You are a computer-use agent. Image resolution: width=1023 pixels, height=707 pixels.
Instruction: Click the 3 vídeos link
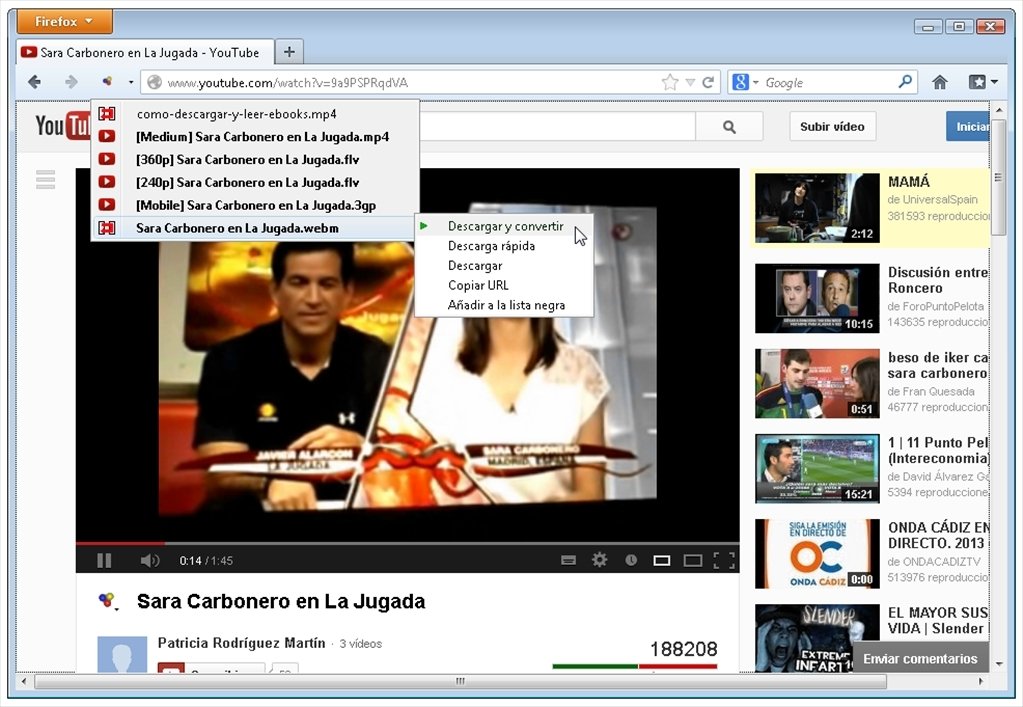[360, 644]
